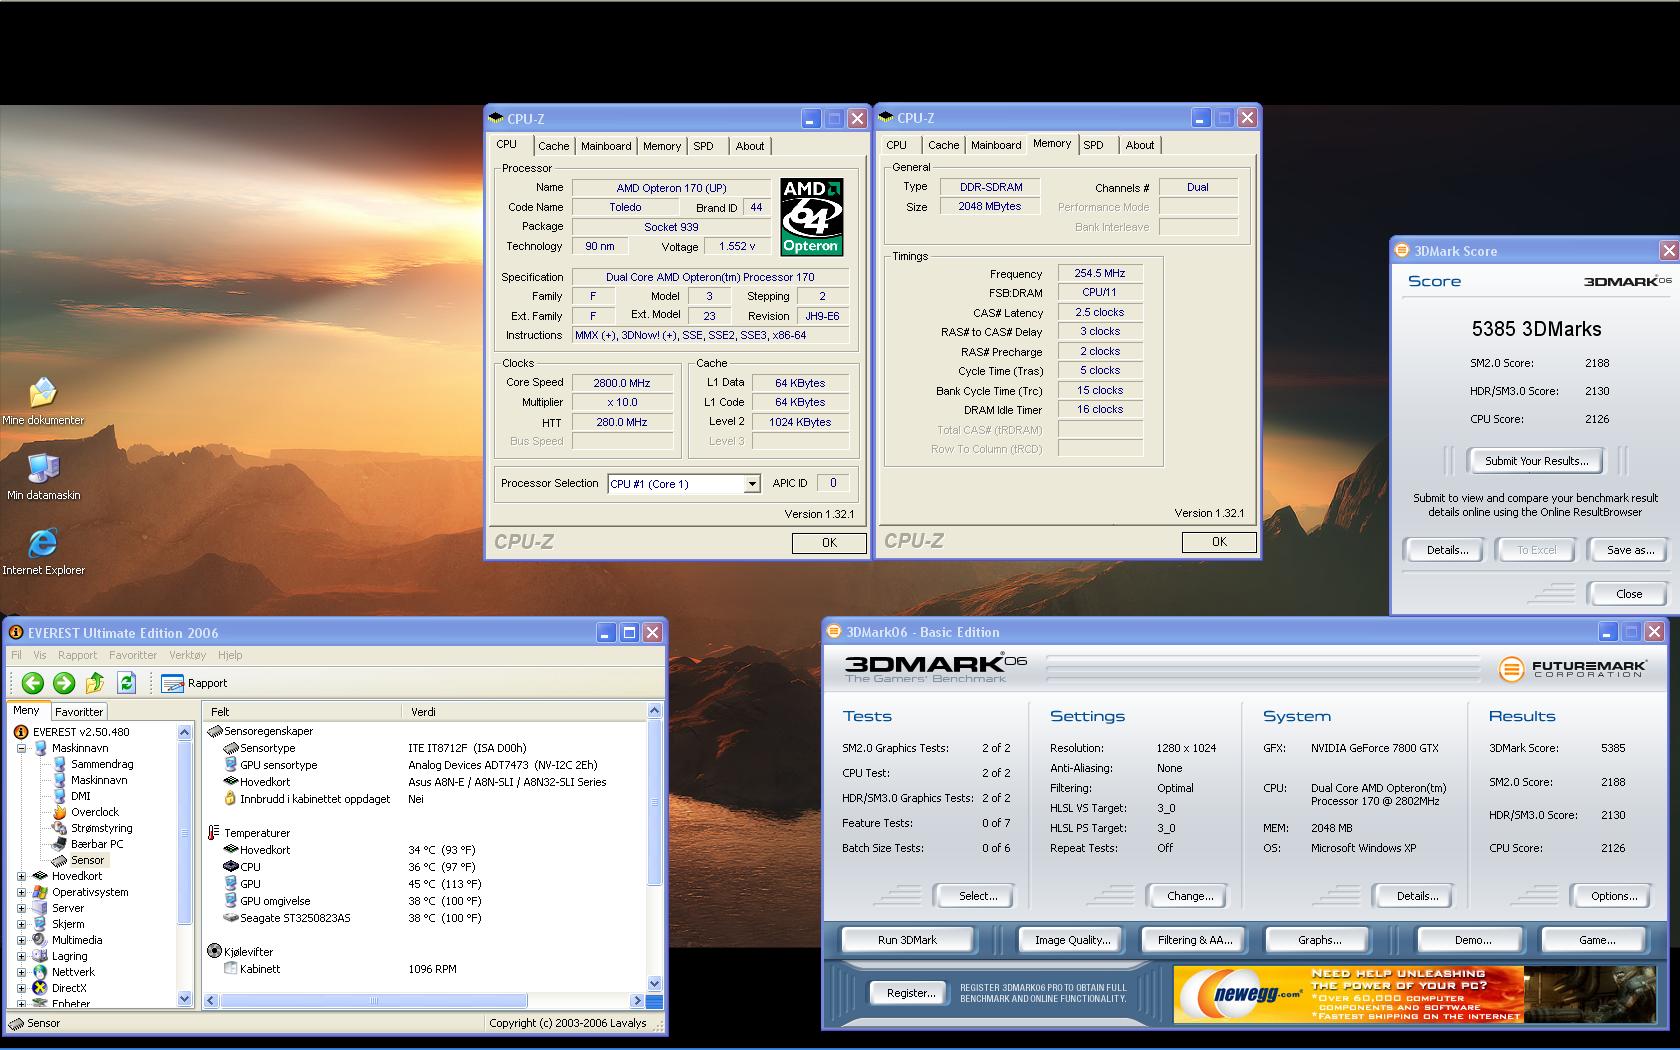Open the Favoritter menu in EVEREST

(x=133, y=655)
